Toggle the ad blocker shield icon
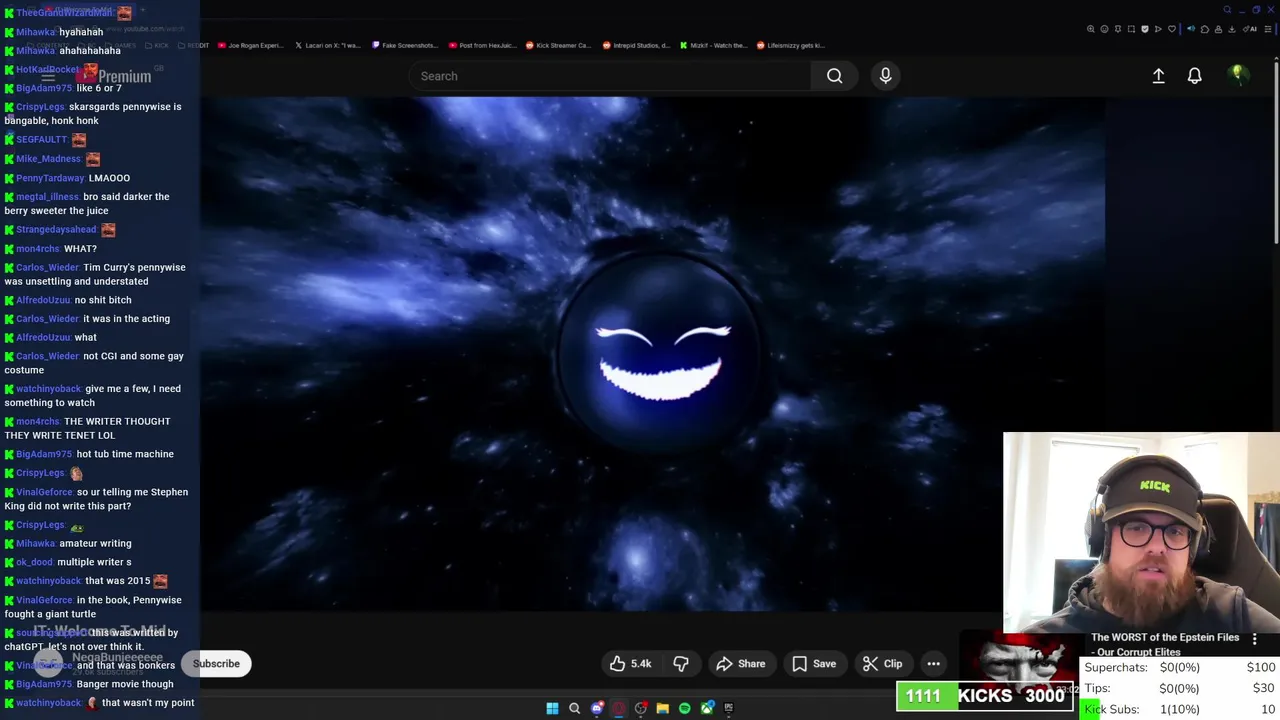The image size is (1280, 720). 1145,29
